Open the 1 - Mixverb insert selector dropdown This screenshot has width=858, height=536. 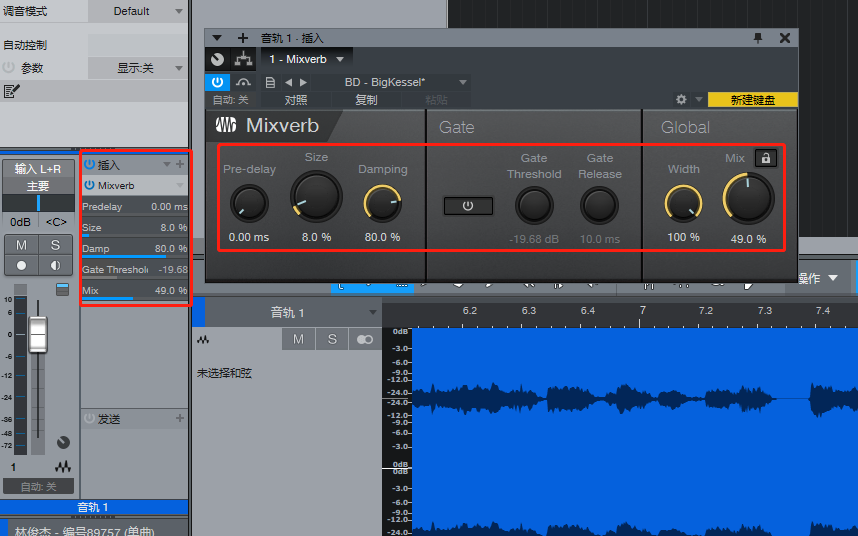[307, 59]
